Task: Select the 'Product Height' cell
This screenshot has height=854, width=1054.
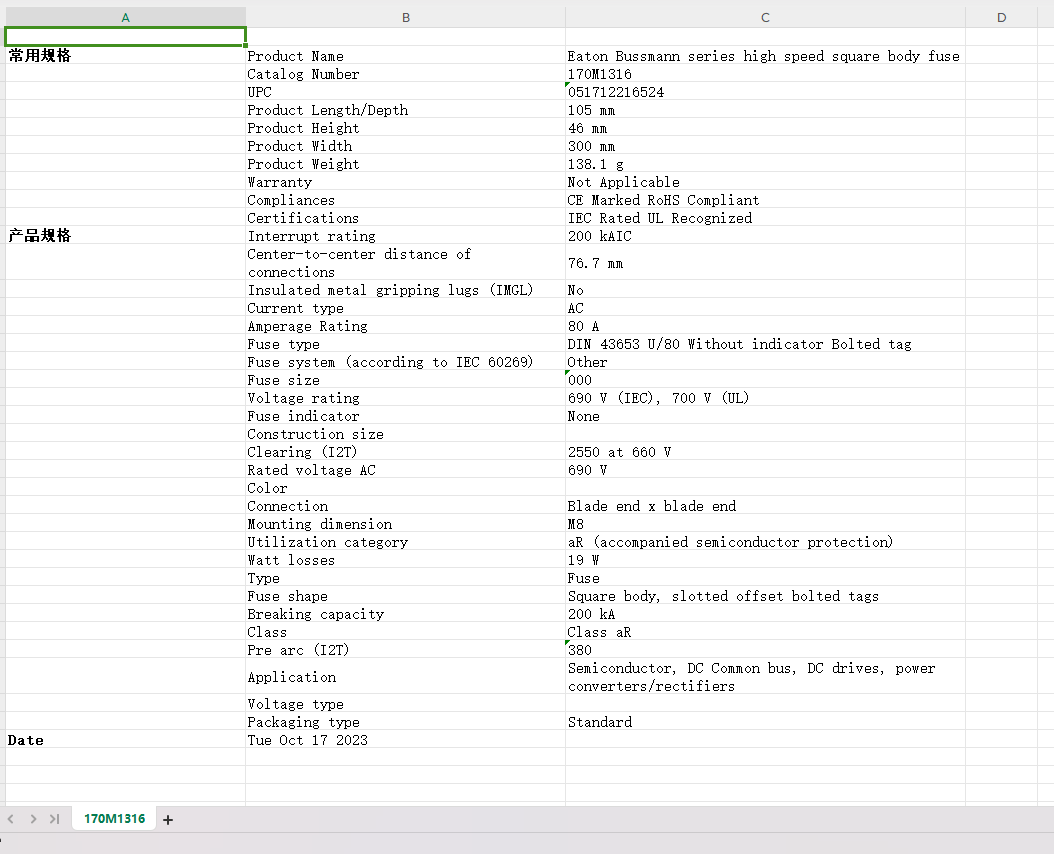Action: click(406, 128)
